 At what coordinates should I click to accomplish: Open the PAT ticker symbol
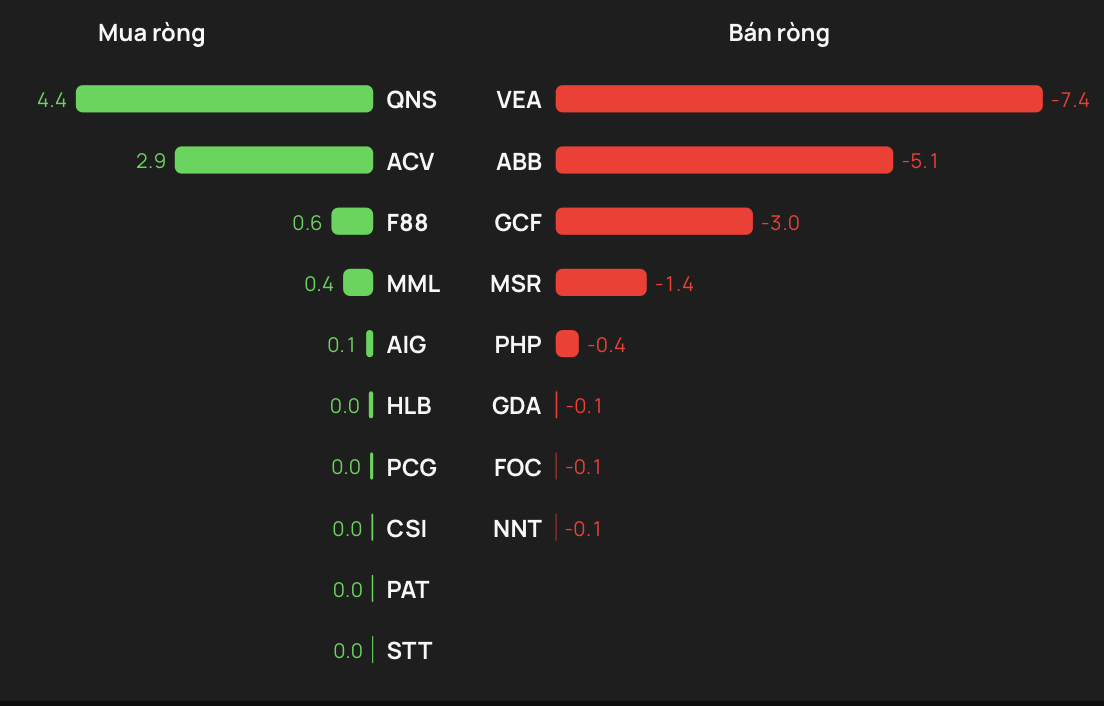click(408, 590)
